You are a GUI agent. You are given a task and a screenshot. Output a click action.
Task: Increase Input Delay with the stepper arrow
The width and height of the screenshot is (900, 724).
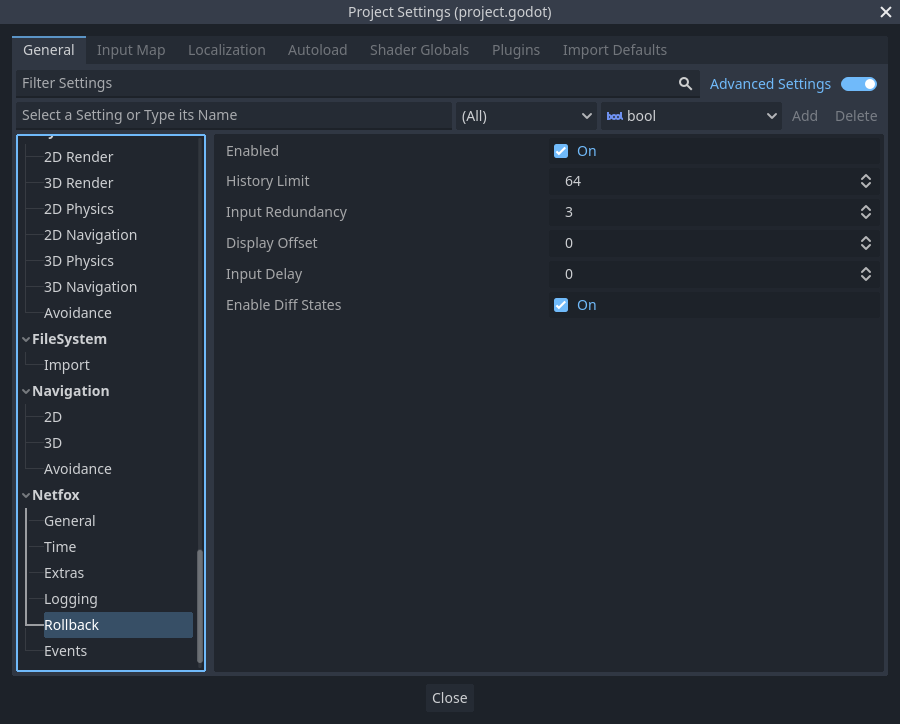866,269
